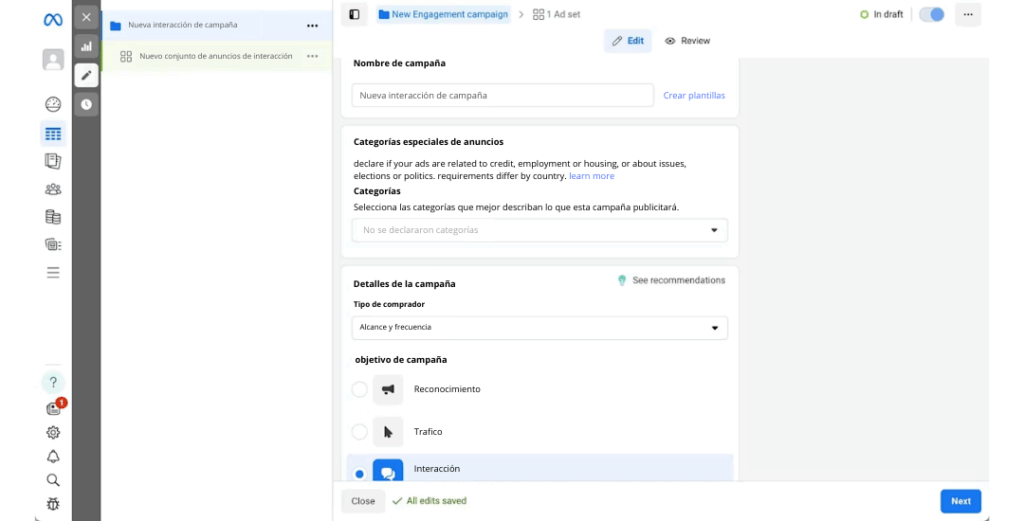Open the clock history icon
1024x521 pixels.
tap(86, 104)
